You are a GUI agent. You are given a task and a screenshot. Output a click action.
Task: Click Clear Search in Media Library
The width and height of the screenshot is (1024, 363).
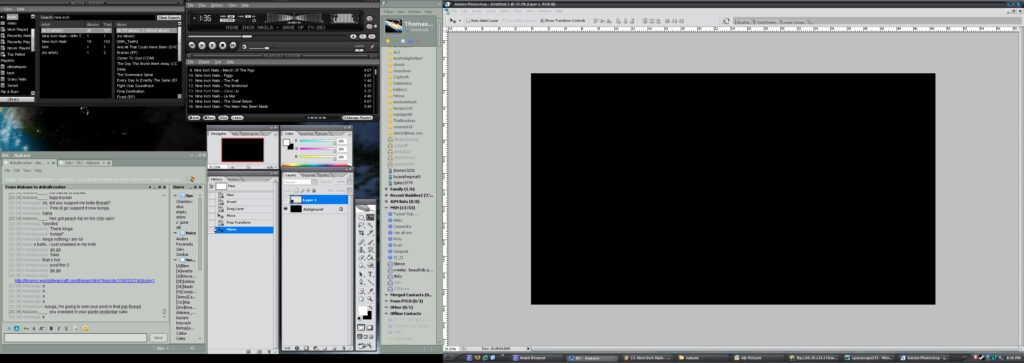point(168,17)
